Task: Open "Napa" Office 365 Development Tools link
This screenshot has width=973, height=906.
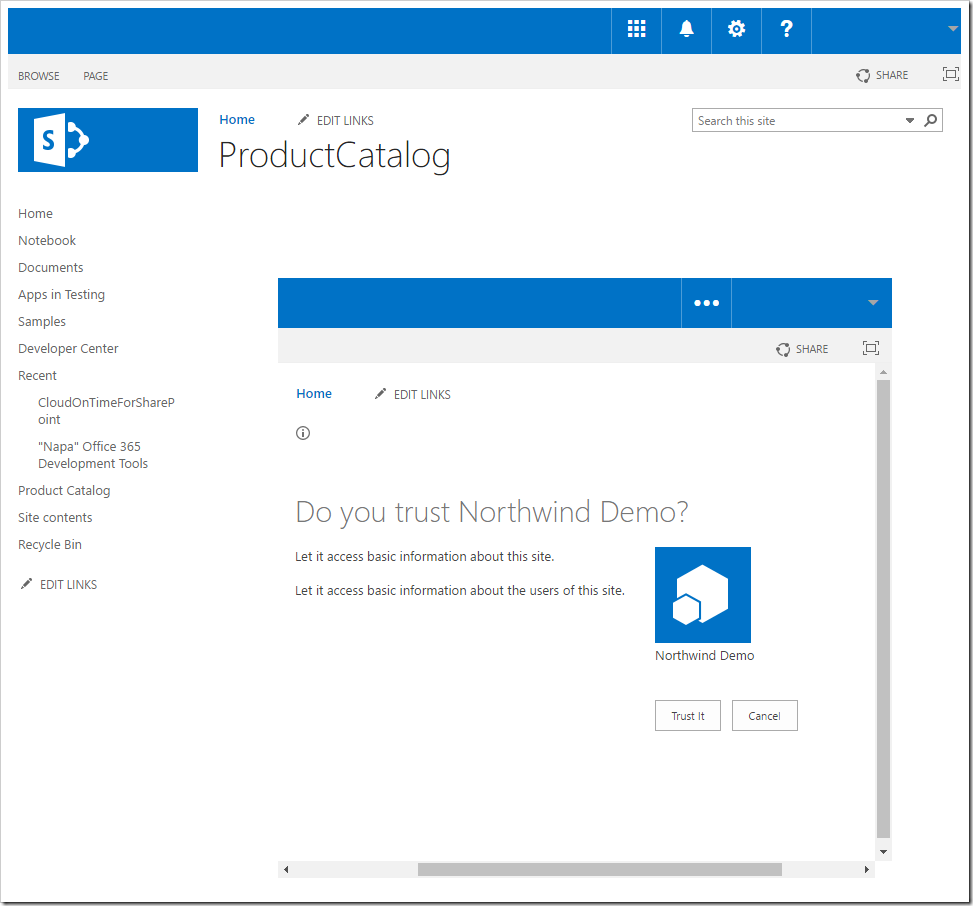Action: (x=93, y=455)
